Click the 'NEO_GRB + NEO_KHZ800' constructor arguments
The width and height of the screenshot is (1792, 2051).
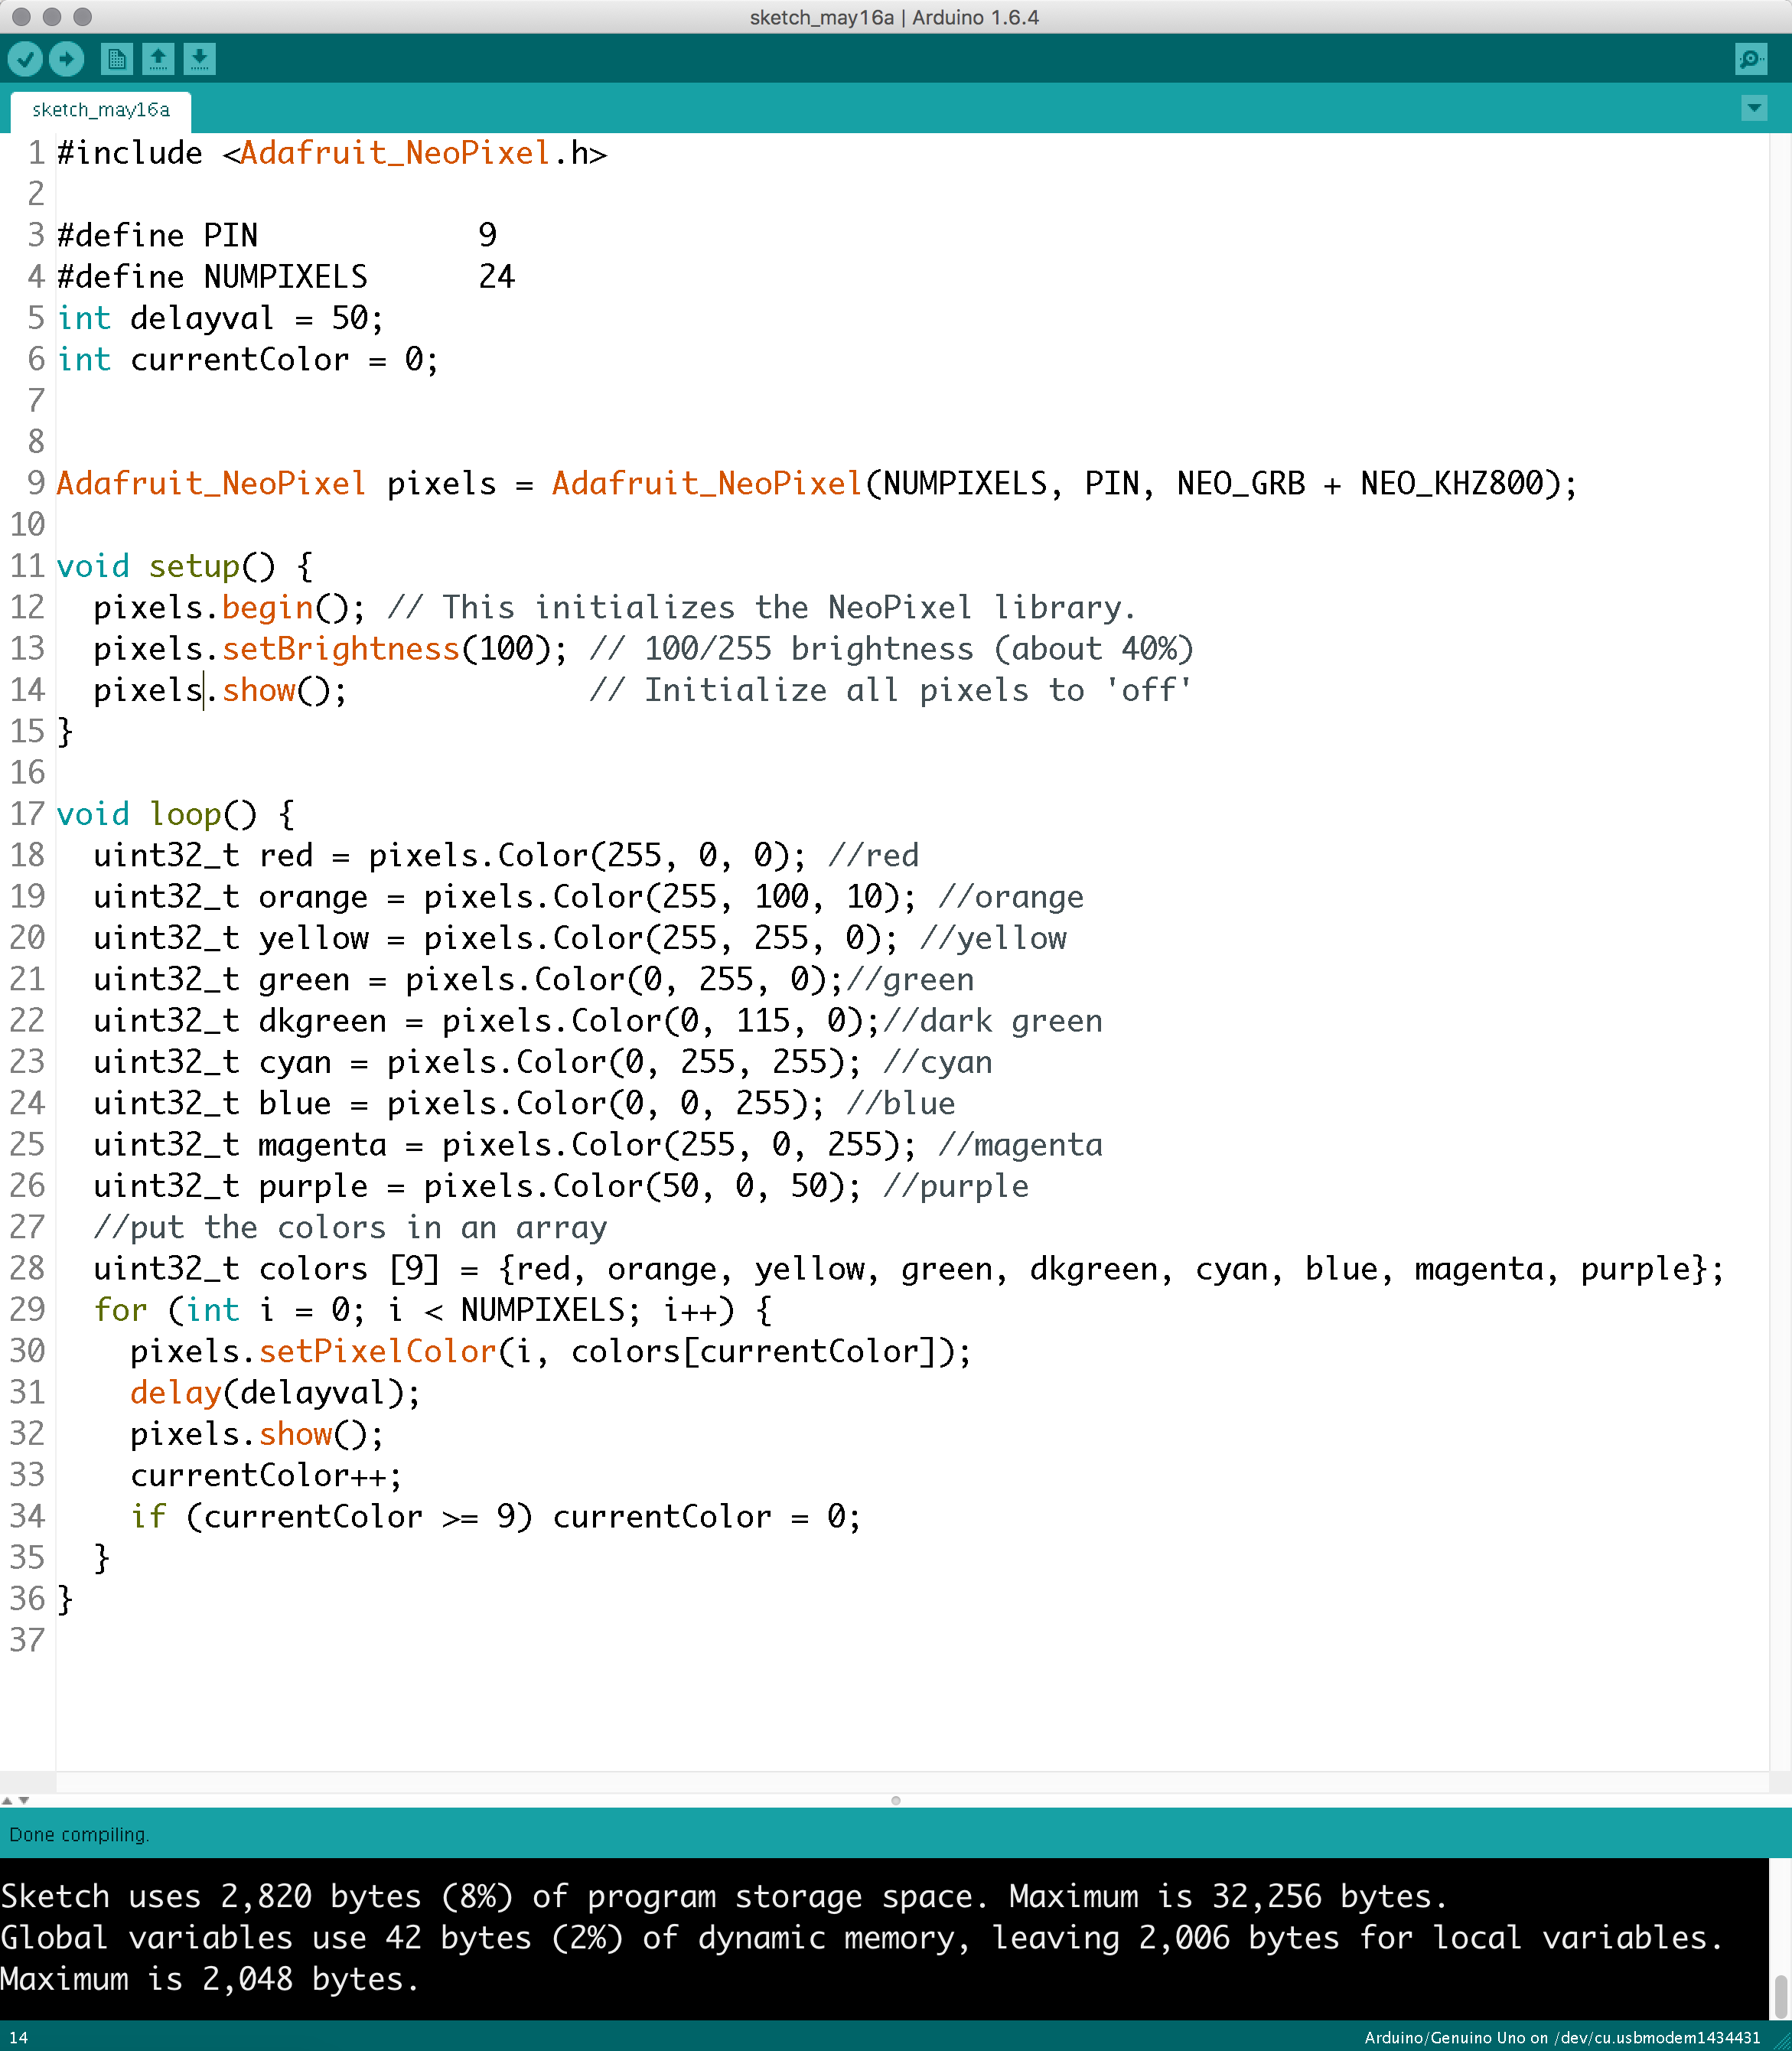coord(1360,484)
